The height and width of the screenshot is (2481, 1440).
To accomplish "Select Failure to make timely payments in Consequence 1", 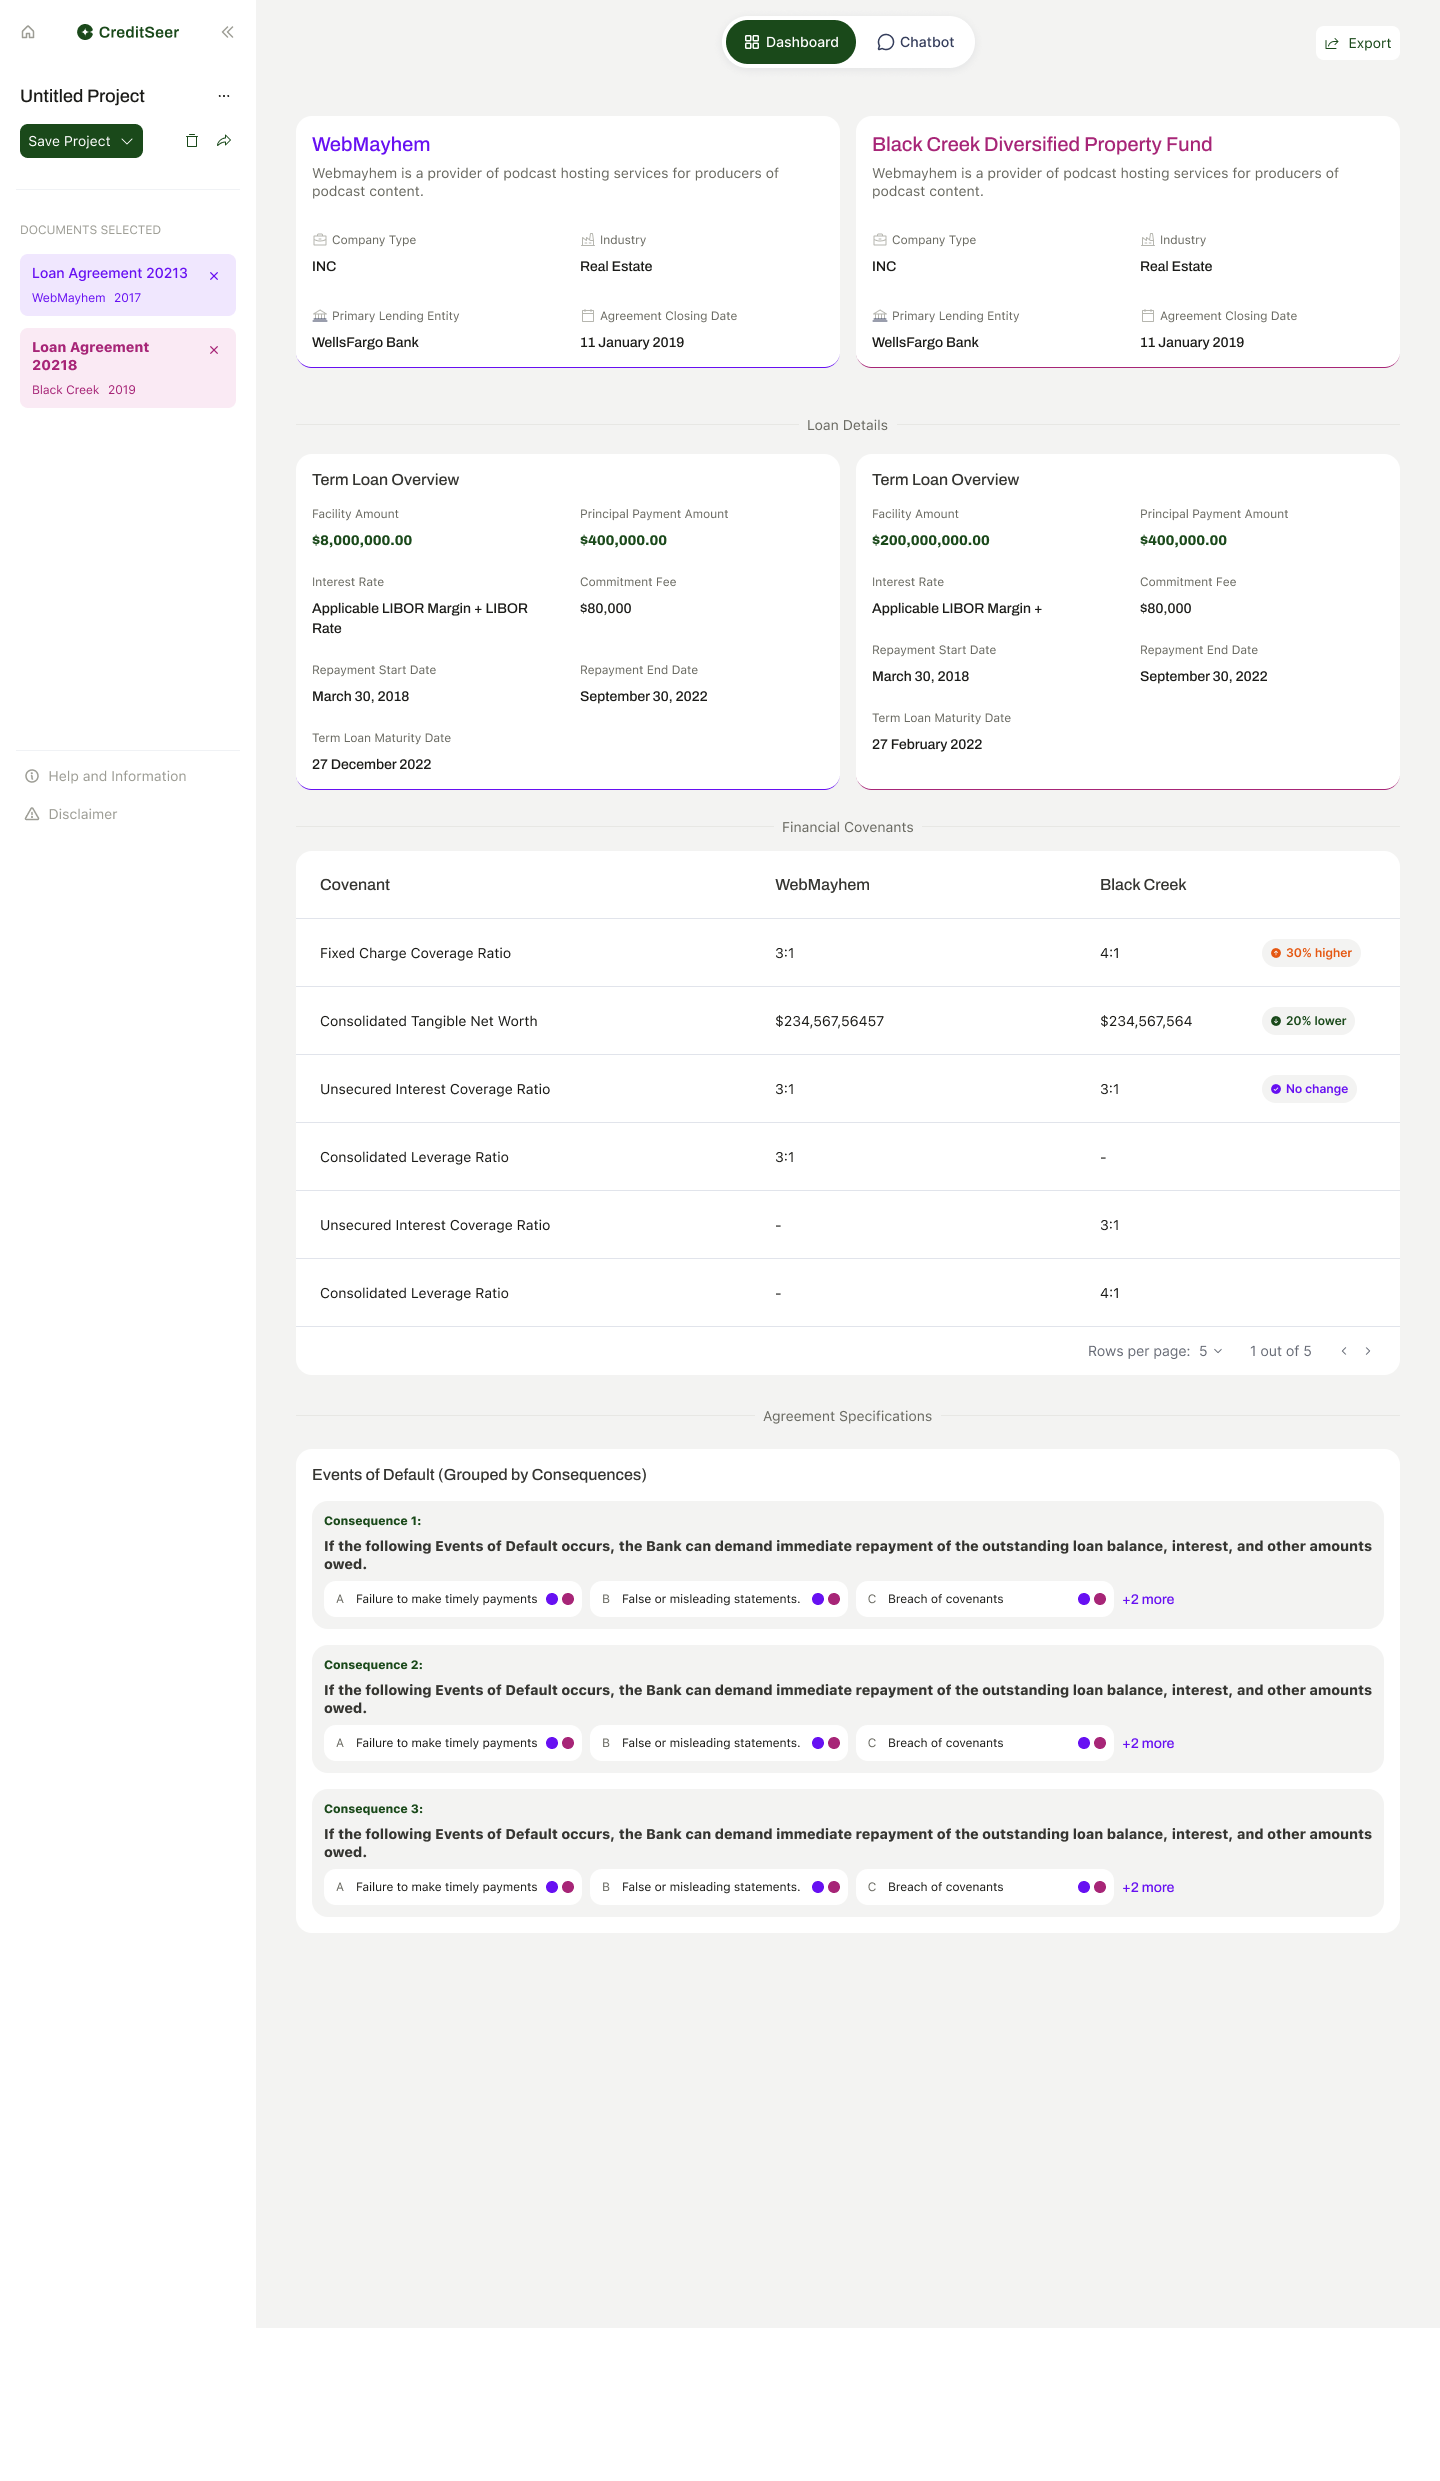I will (453, 1599).
